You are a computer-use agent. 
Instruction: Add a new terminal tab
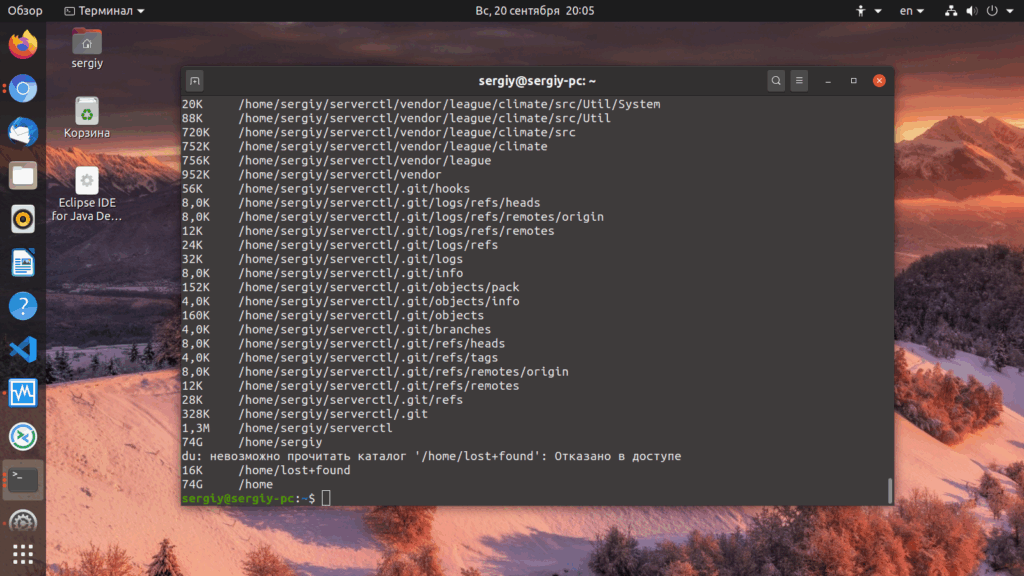pyautogui.click(x=195, y=81)
